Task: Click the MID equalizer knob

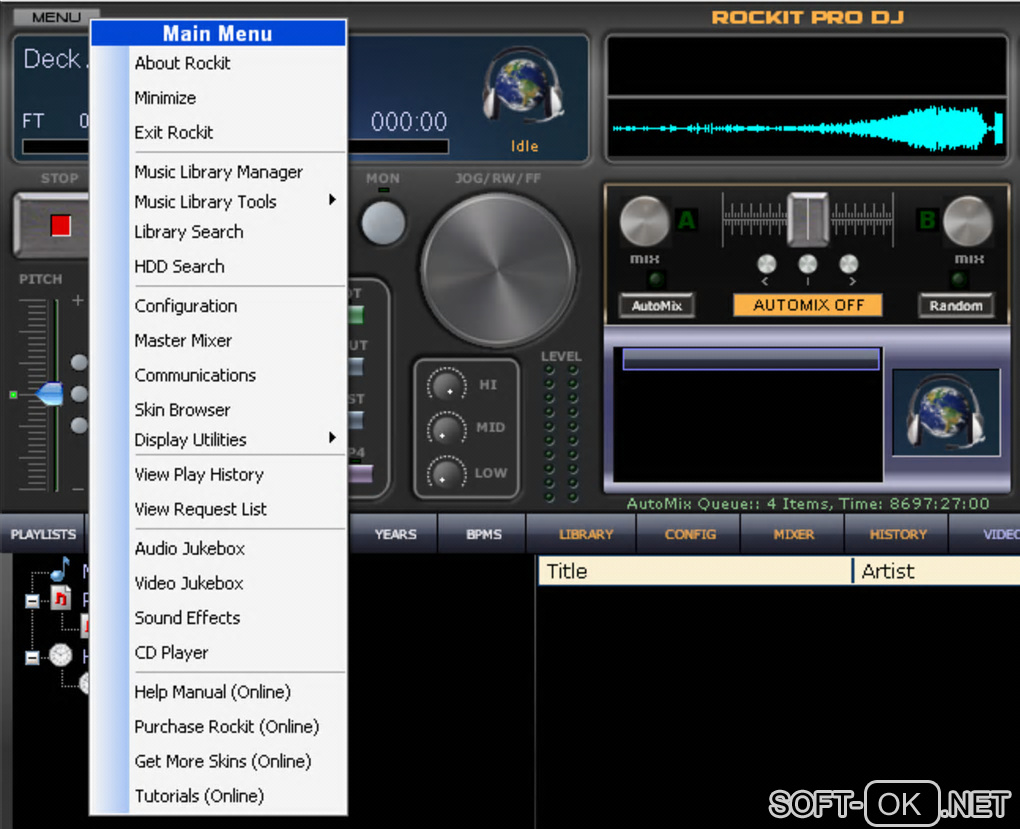Action: tap(447, 429)
